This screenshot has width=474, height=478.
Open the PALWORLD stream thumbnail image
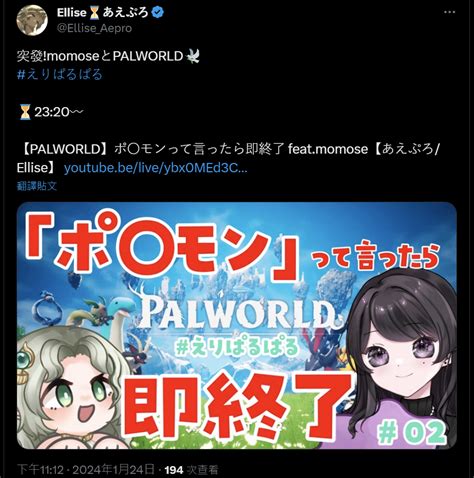pyautogui.click(x=237, y=325)
